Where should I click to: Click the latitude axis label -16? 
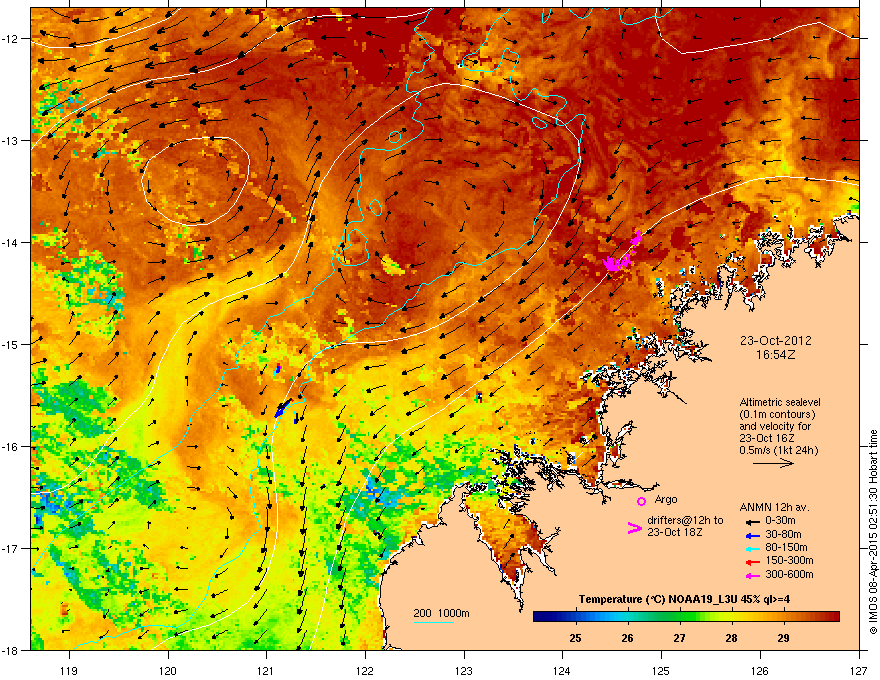(10, 447)
